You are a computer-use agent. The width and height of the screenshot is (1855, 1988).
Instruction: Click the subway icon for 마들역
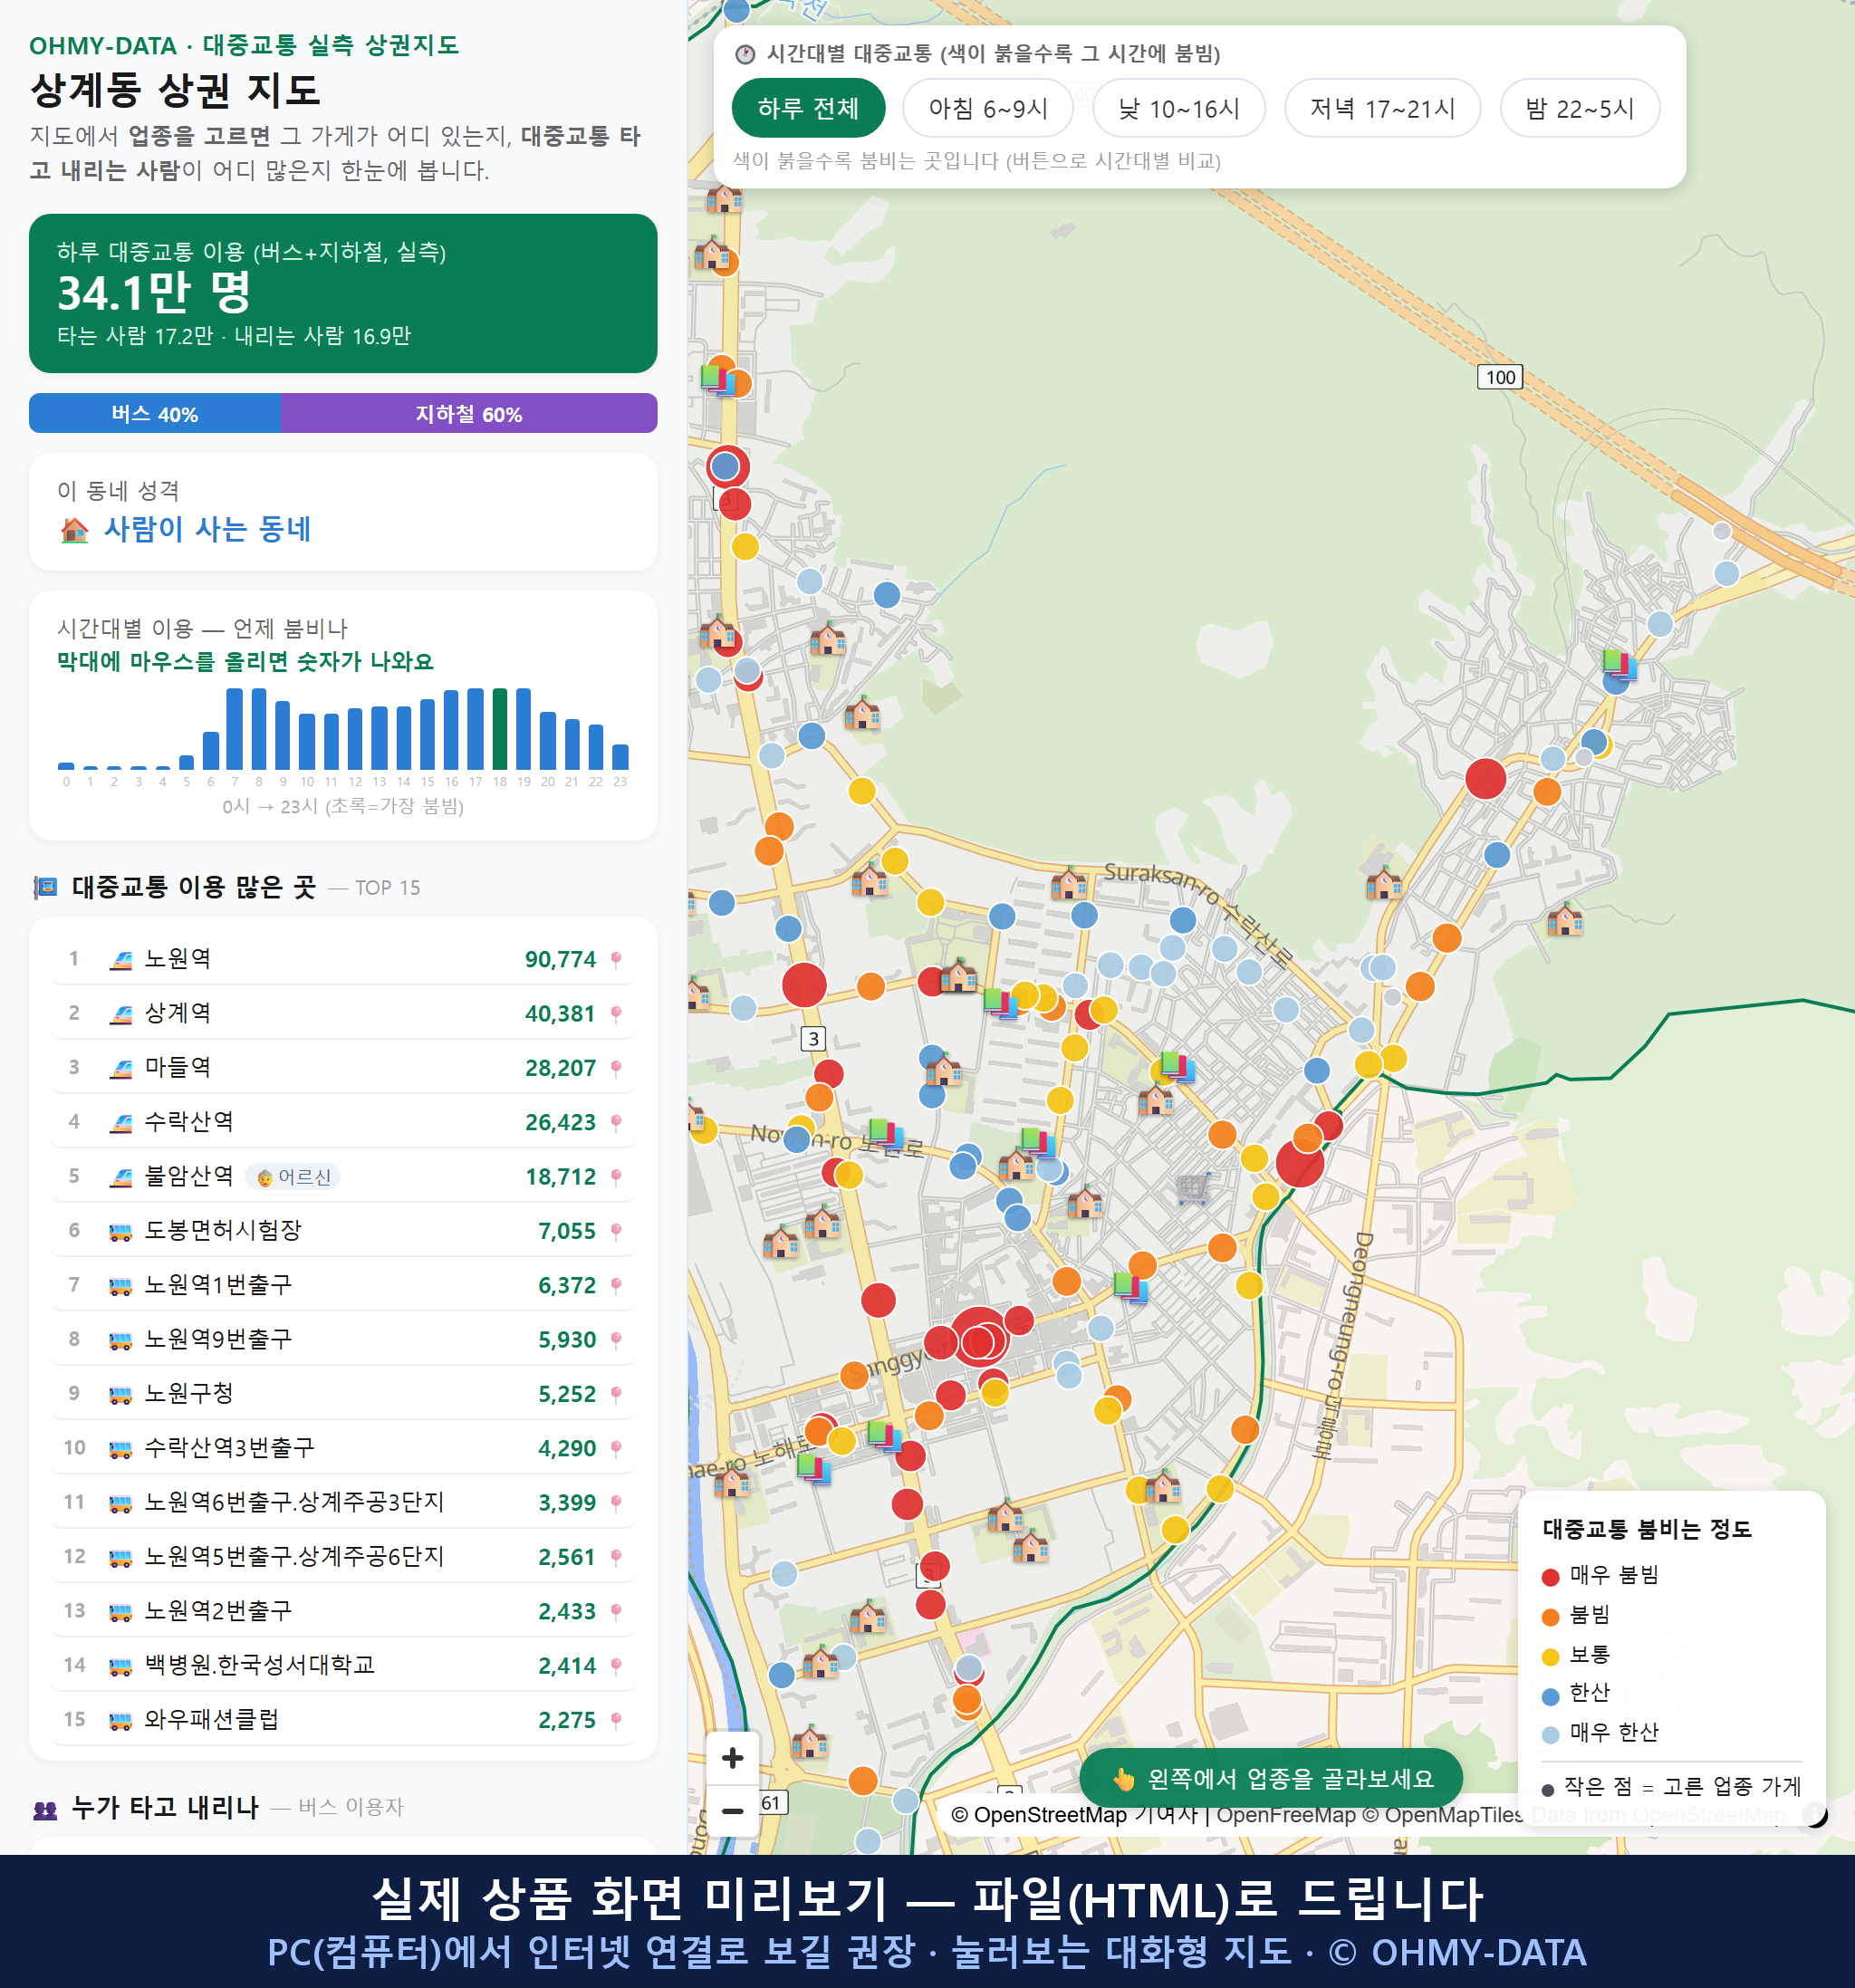pos(121,1069)
